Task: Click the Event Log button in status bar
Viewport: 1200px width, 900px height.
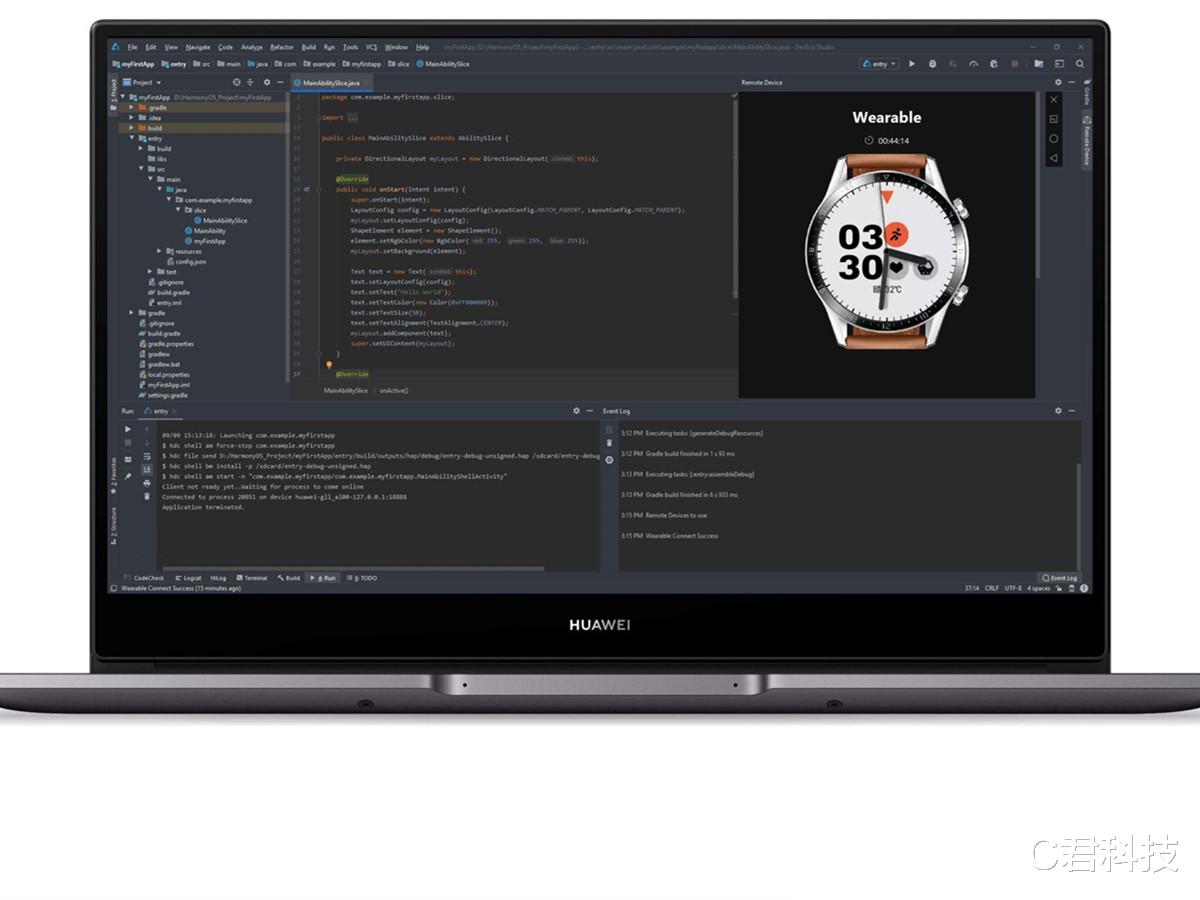Action: tap(1059, 578)
